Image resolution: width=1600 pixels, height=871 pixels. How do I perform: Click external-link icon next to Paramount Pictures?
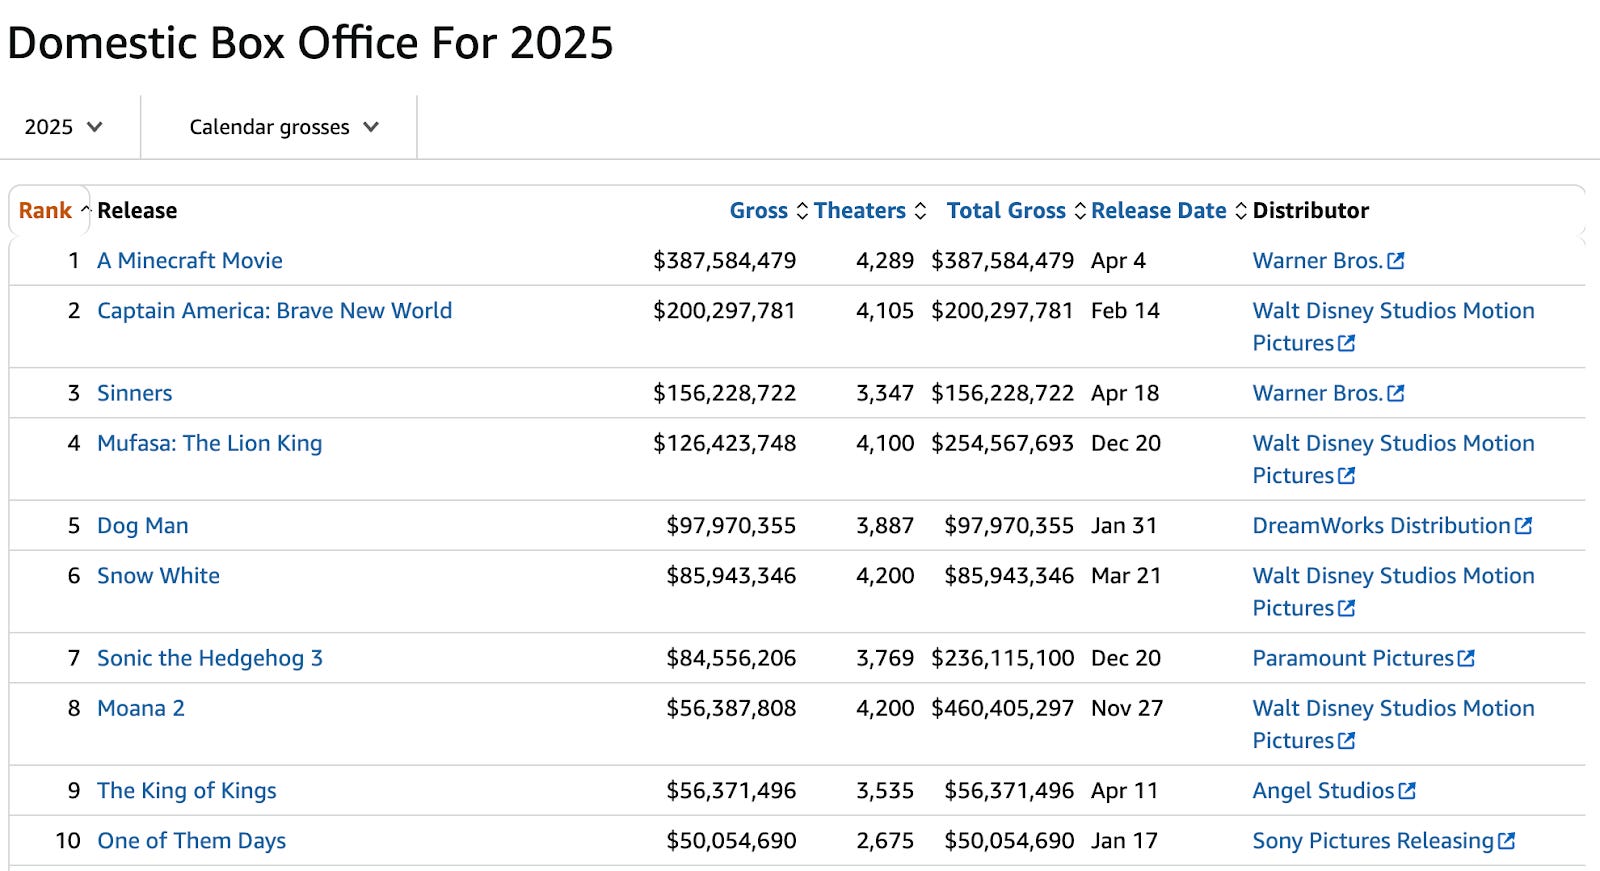[x=1466, y=659]
